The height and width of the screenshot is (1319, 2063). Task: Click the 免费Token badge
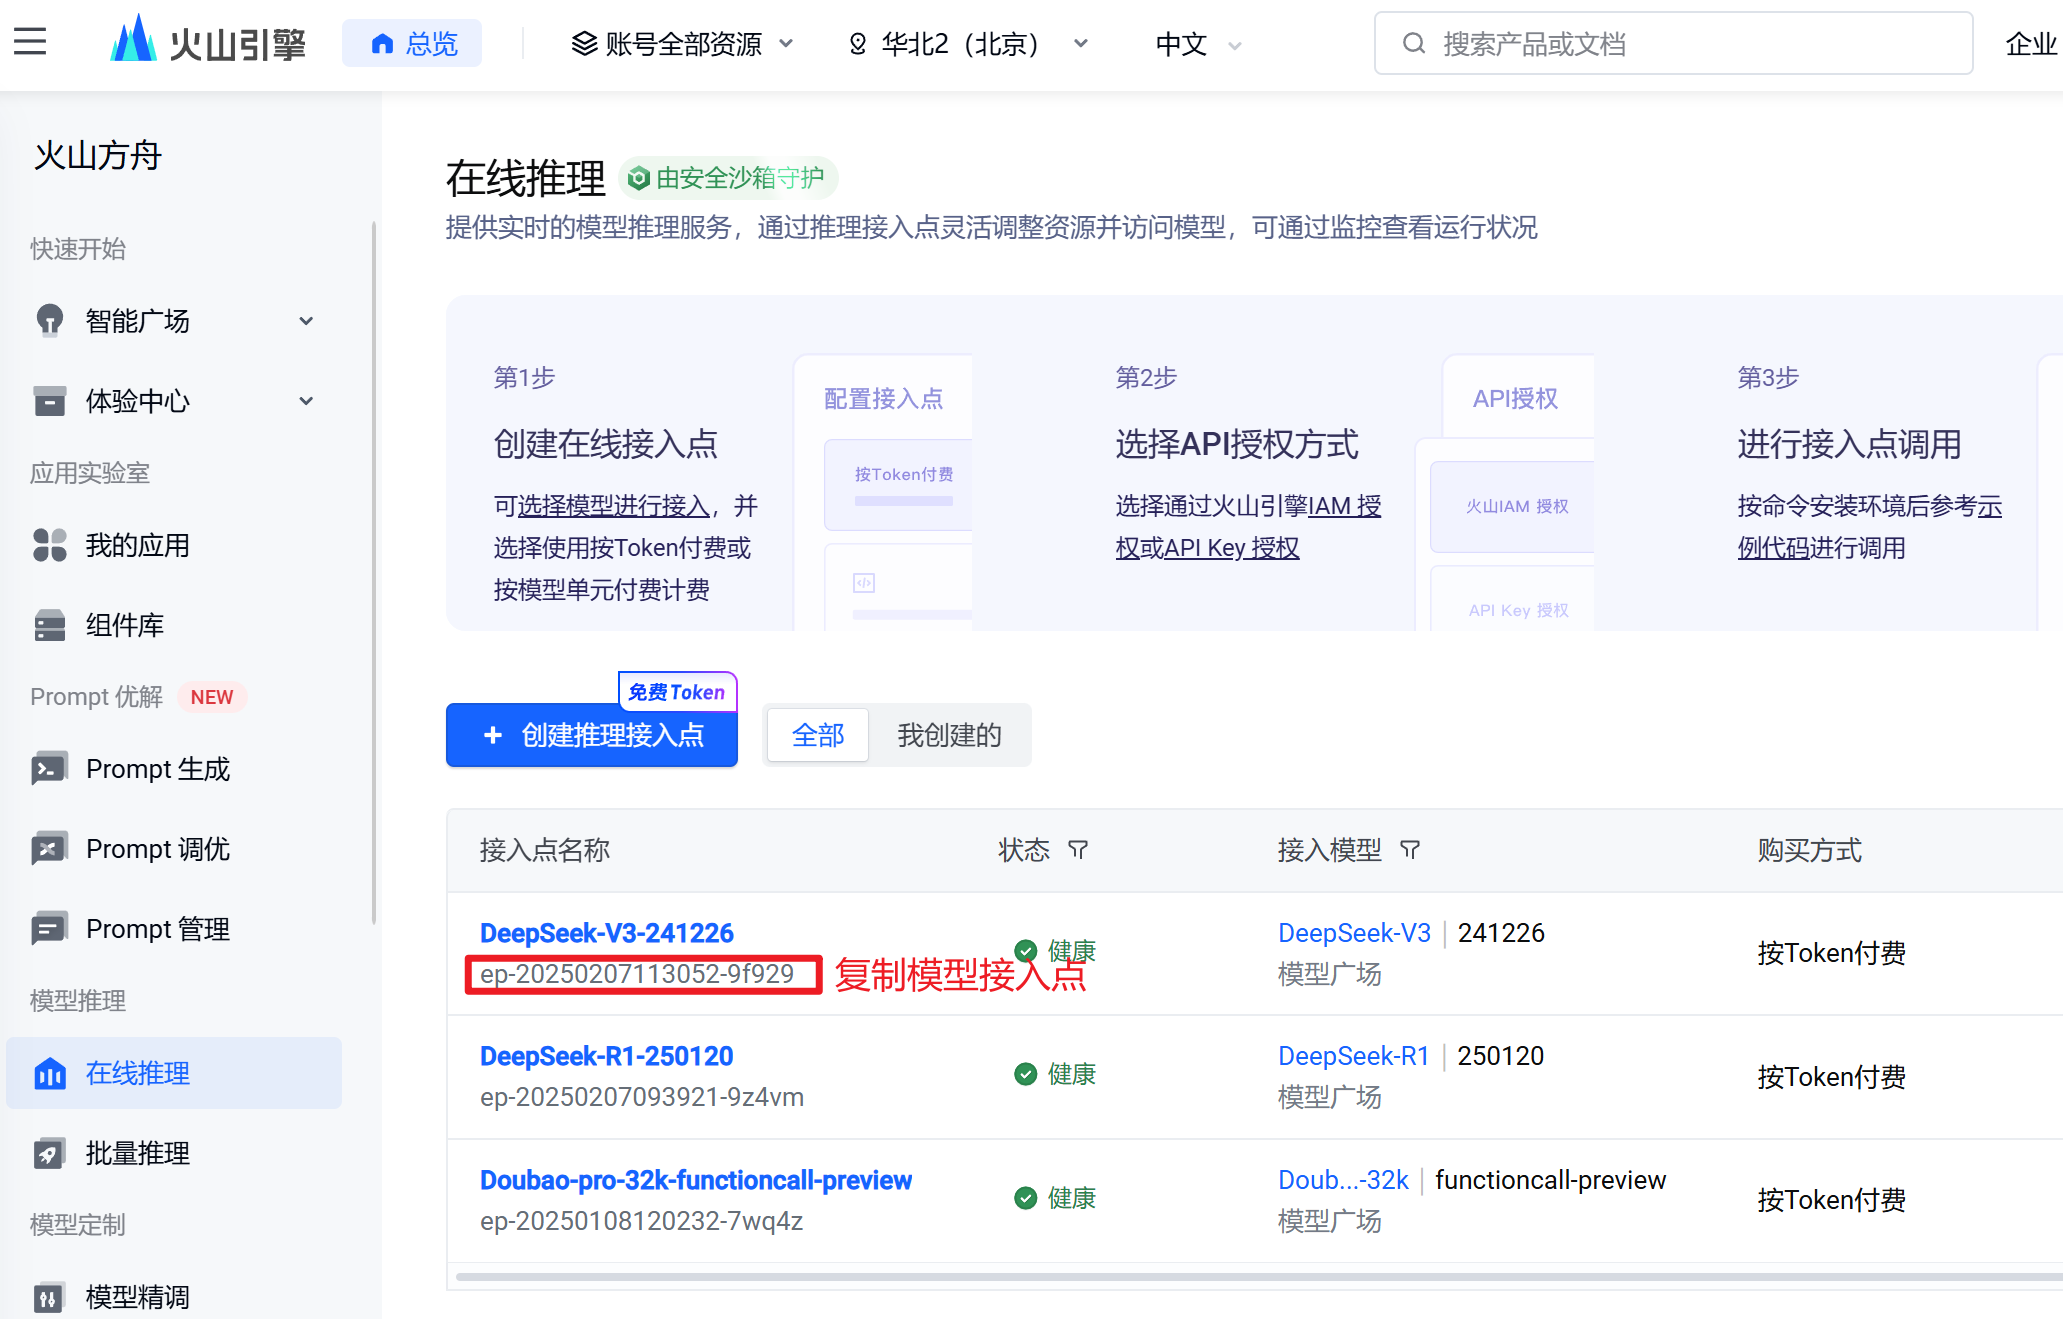click(x=677, y=692)
